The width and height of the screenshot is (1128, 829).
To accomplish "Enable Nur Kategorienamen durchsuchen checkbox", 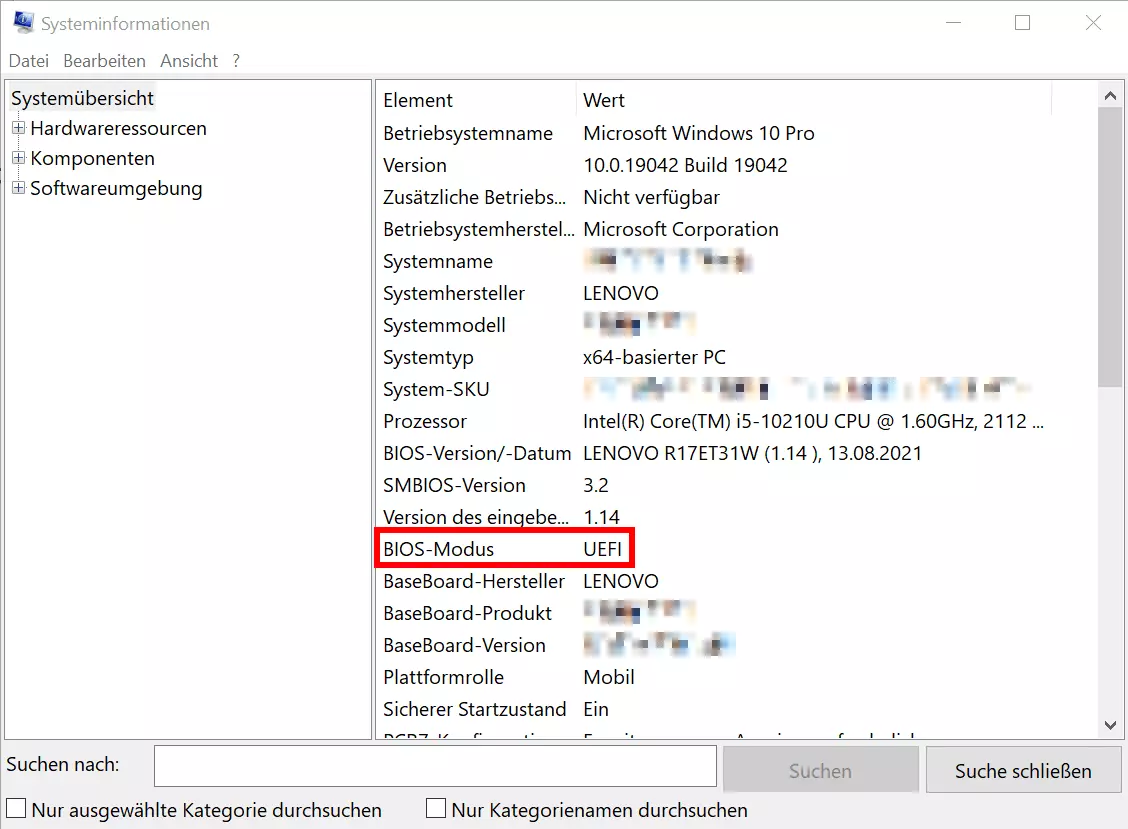I will pyautogui.click(x=436, y=809).
